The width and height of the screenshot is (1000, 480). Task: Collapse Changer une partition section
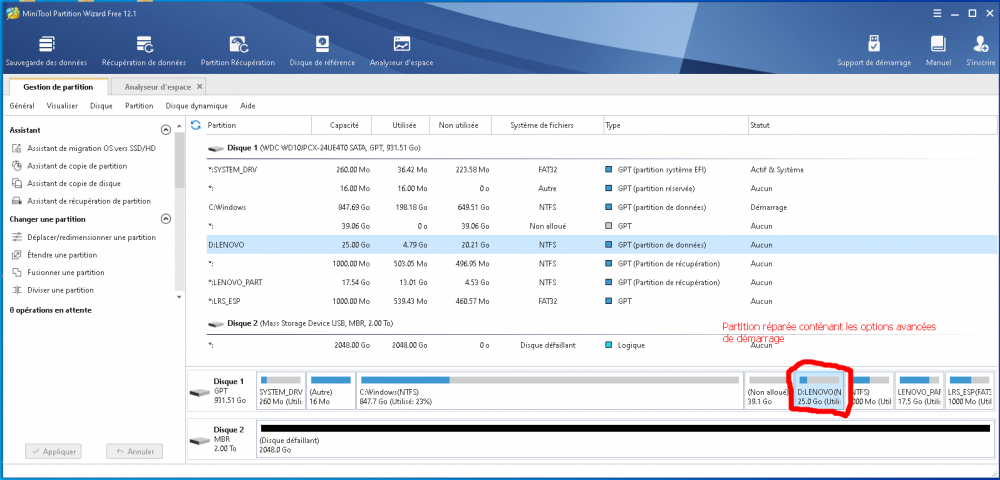165,219
